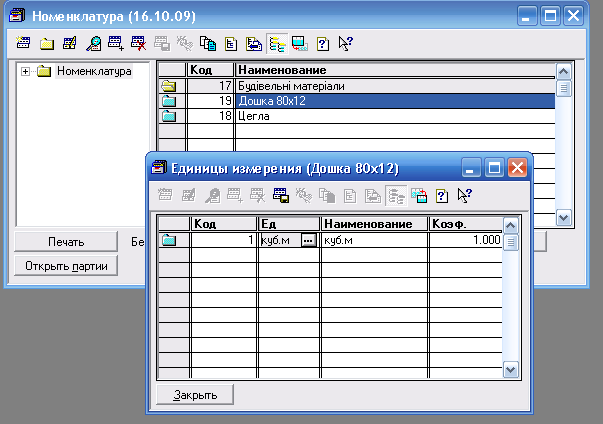Screen dimensions: 603x424
Task: Click the owner table icon in Единицы измерения toolbar
Action: click(x=419, y=195)
